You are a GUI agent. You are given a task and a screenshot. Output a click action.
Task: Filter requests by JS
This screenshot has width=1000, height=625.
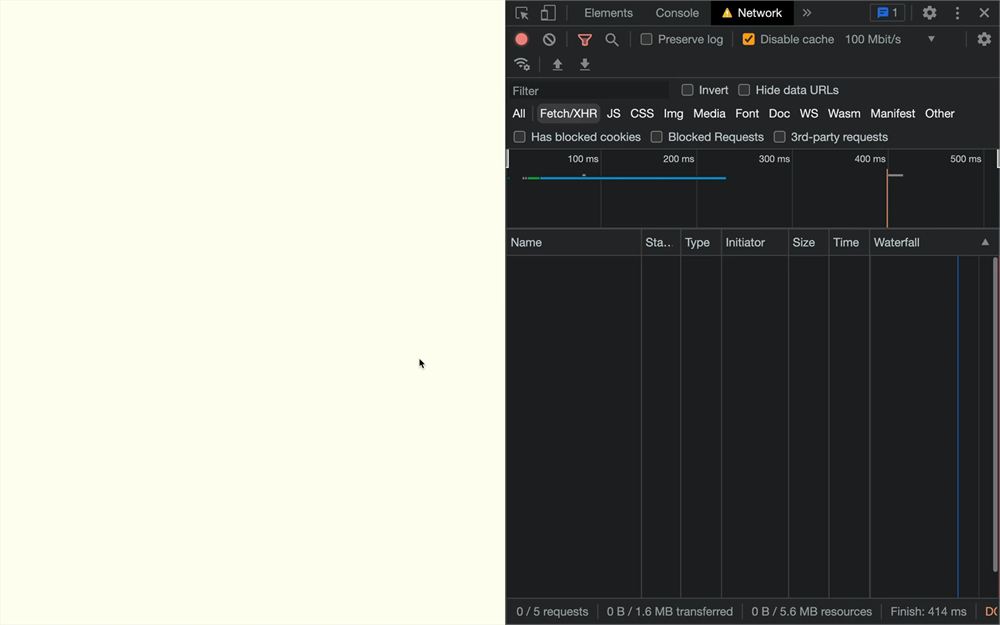pos(614,114)
